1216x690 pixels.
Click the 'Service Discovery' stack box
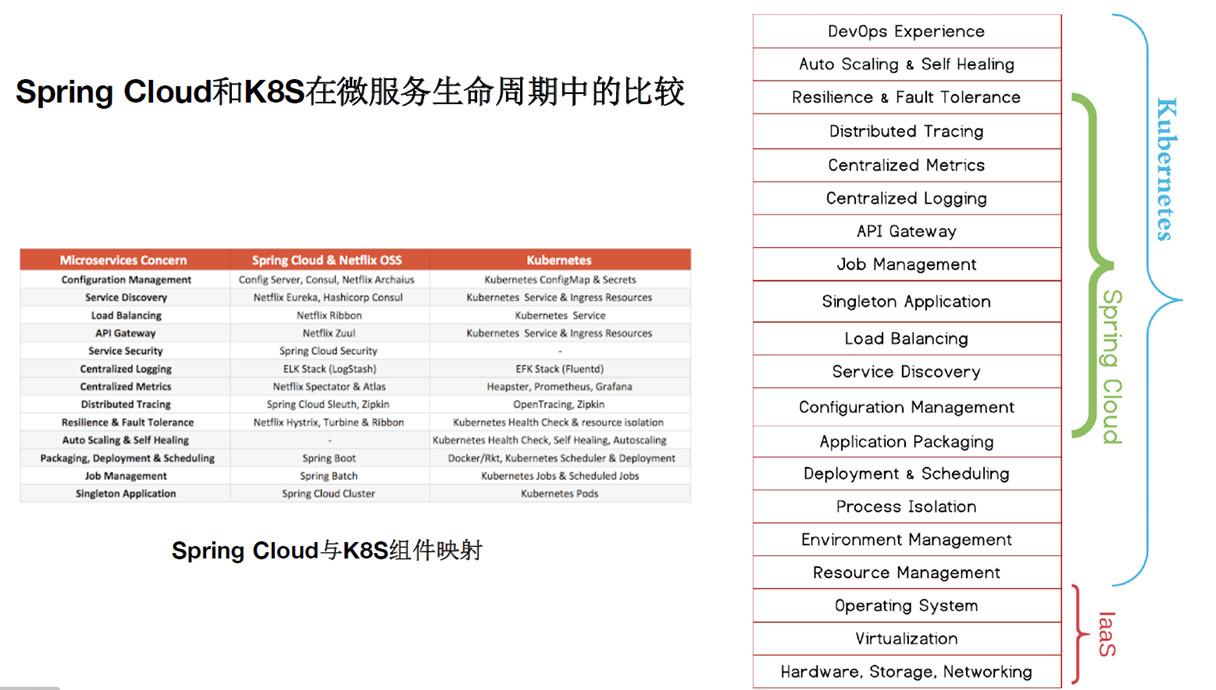[906, 371]
